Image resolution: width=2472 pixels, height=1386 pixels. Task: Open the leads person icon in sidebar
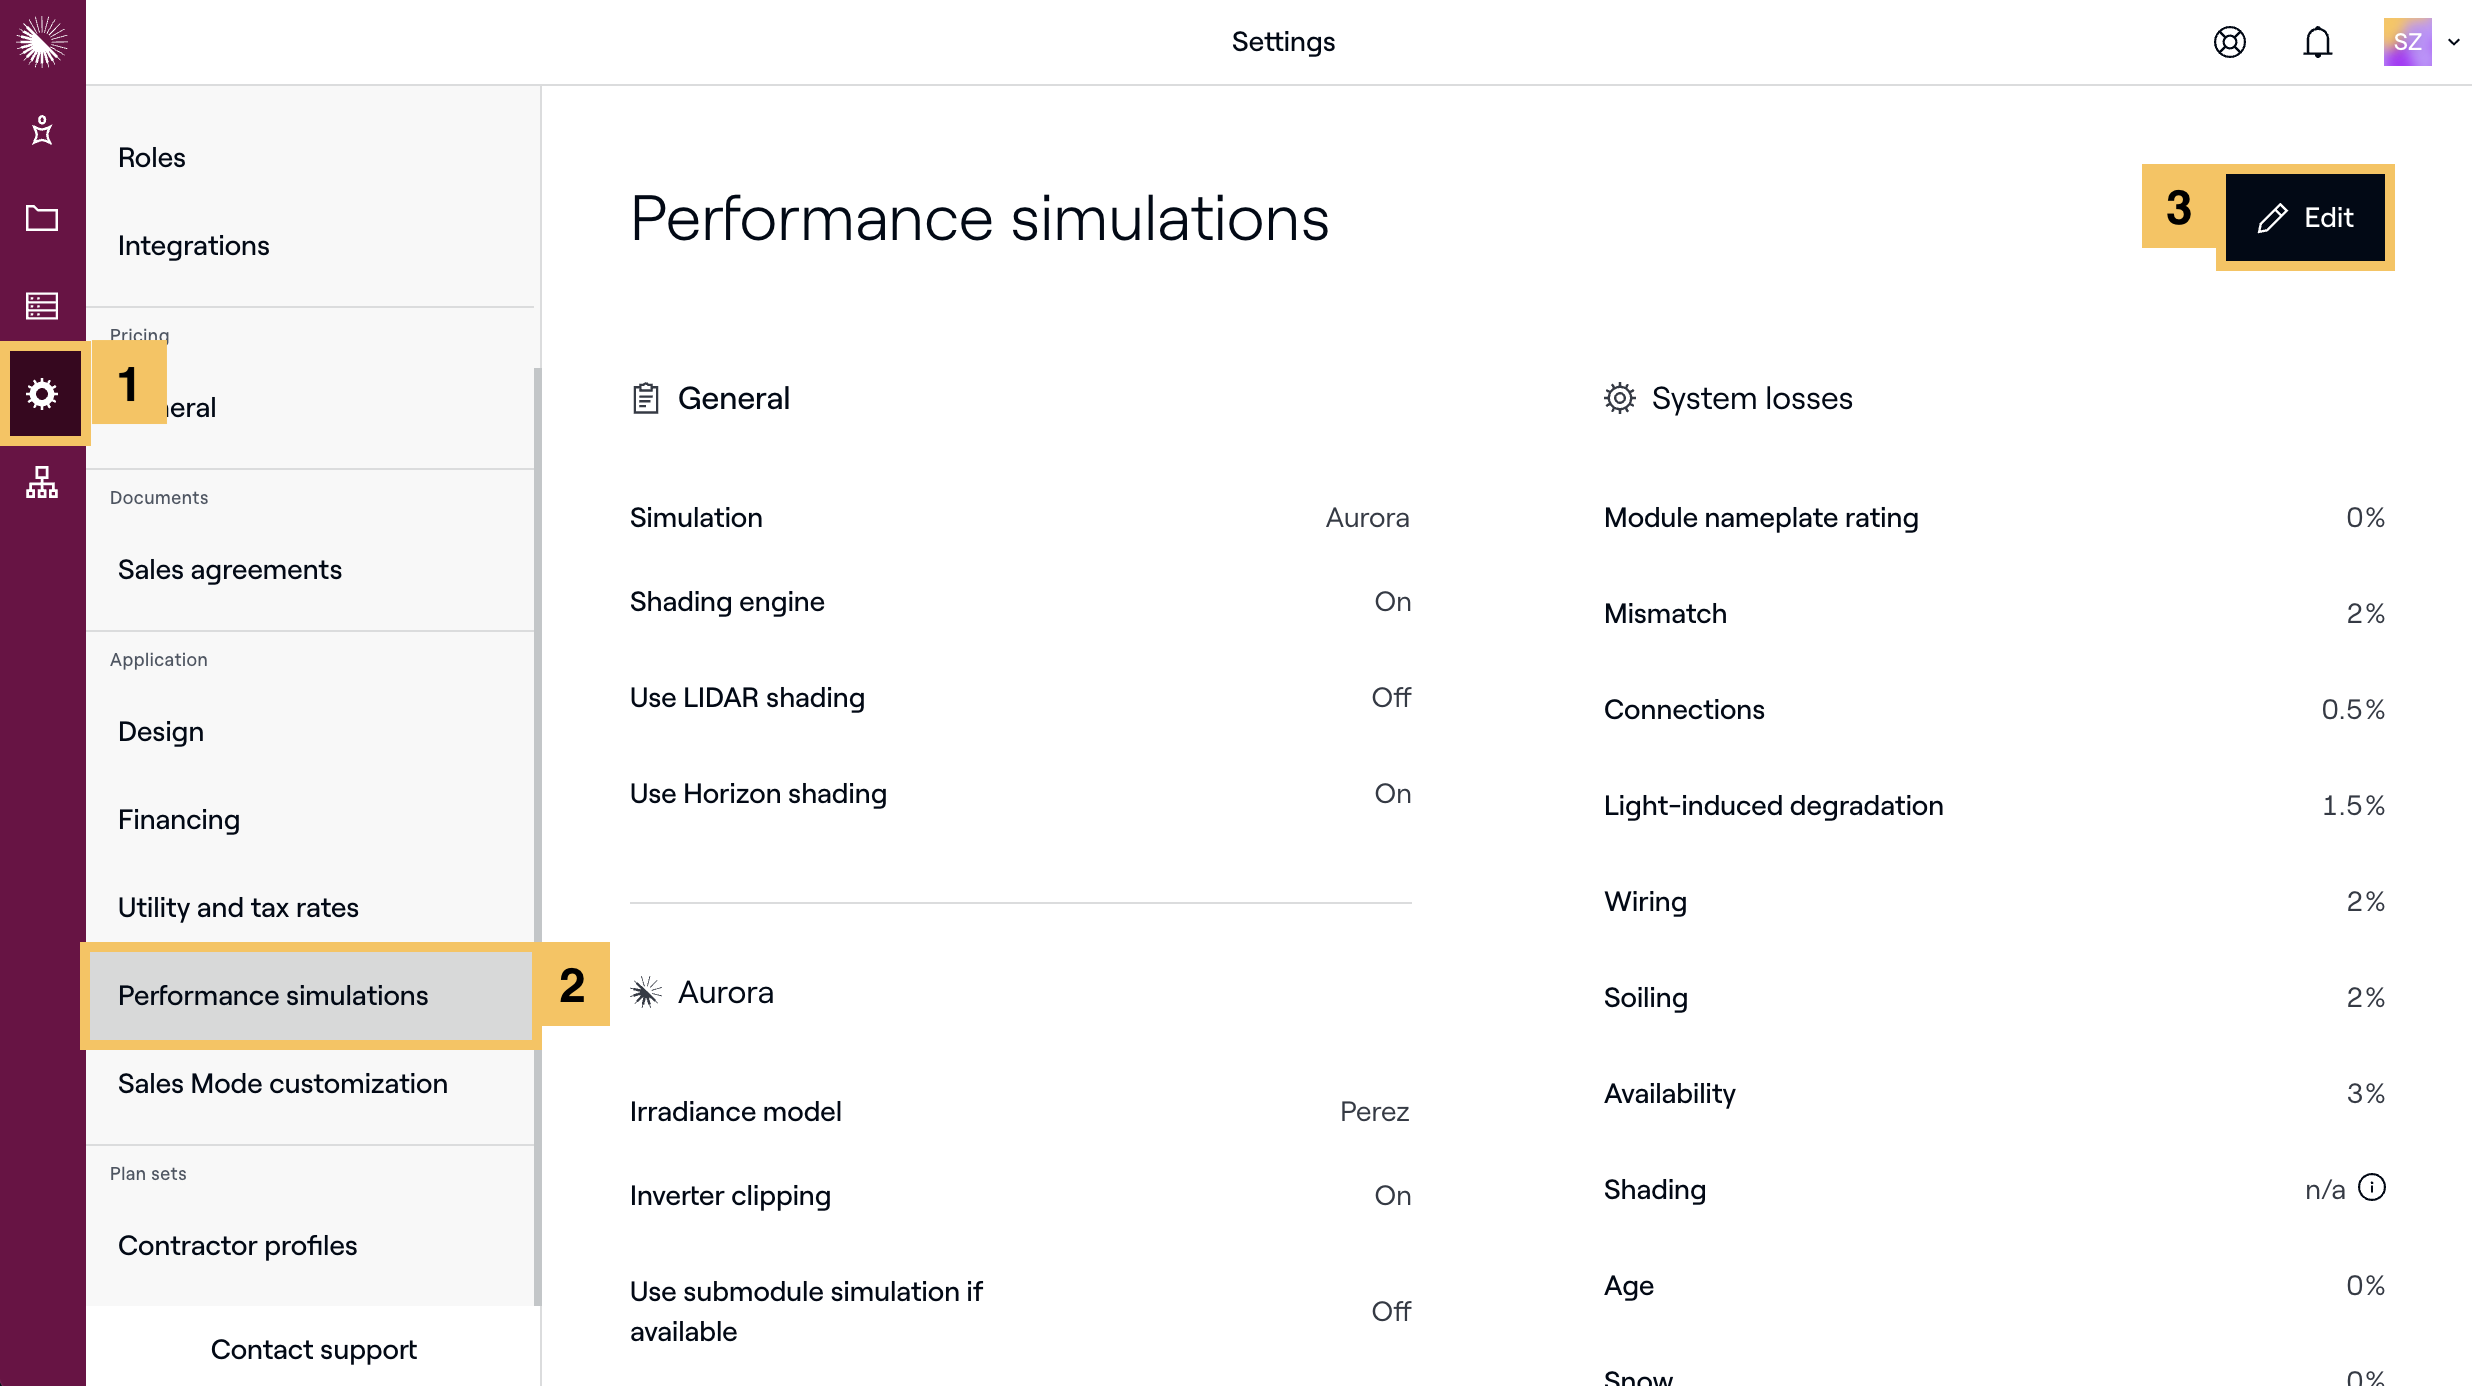coord(42,130)
